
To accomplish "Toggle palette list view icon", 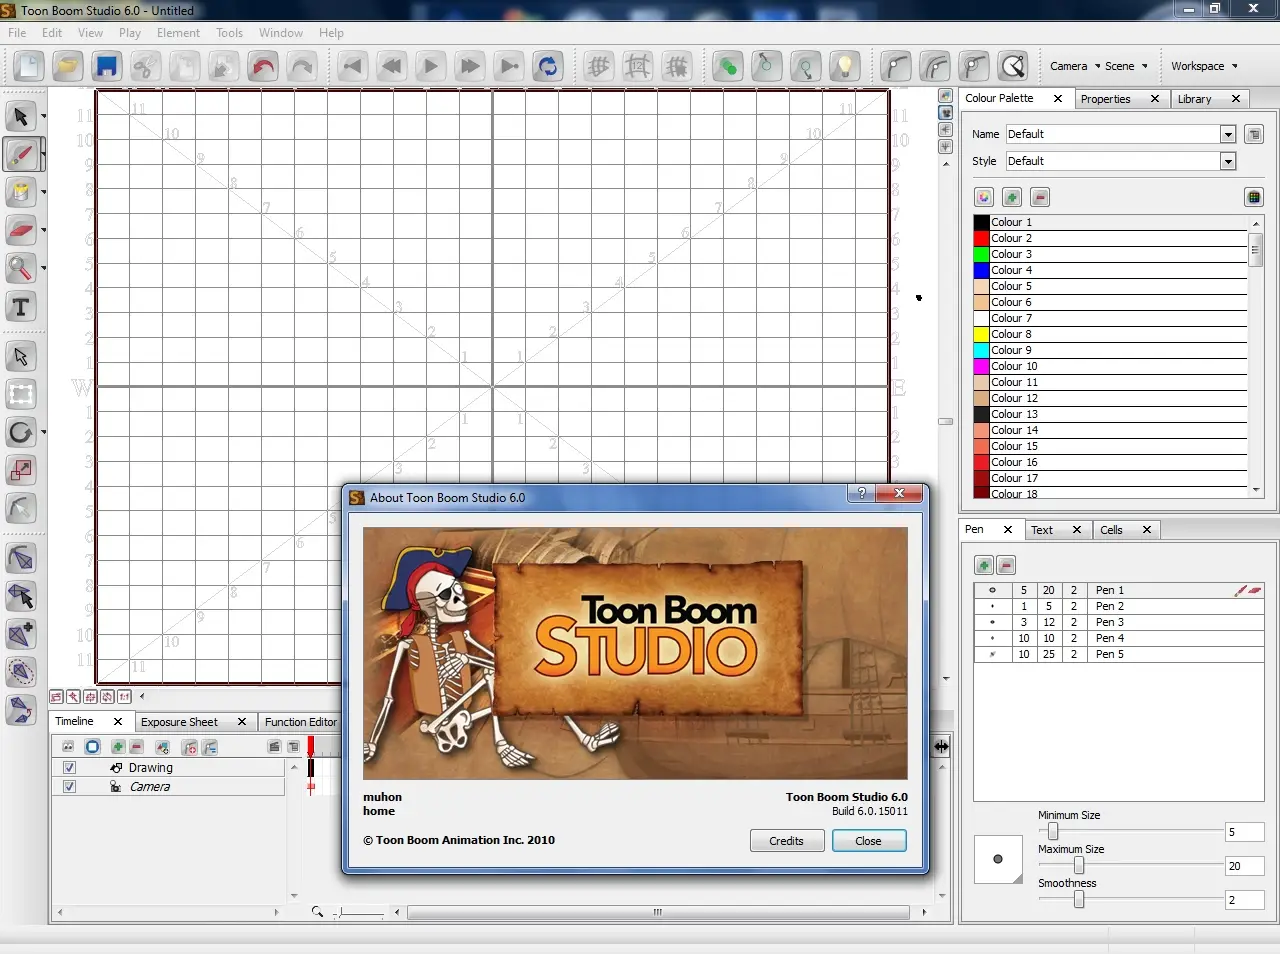I will point(1254,197).
